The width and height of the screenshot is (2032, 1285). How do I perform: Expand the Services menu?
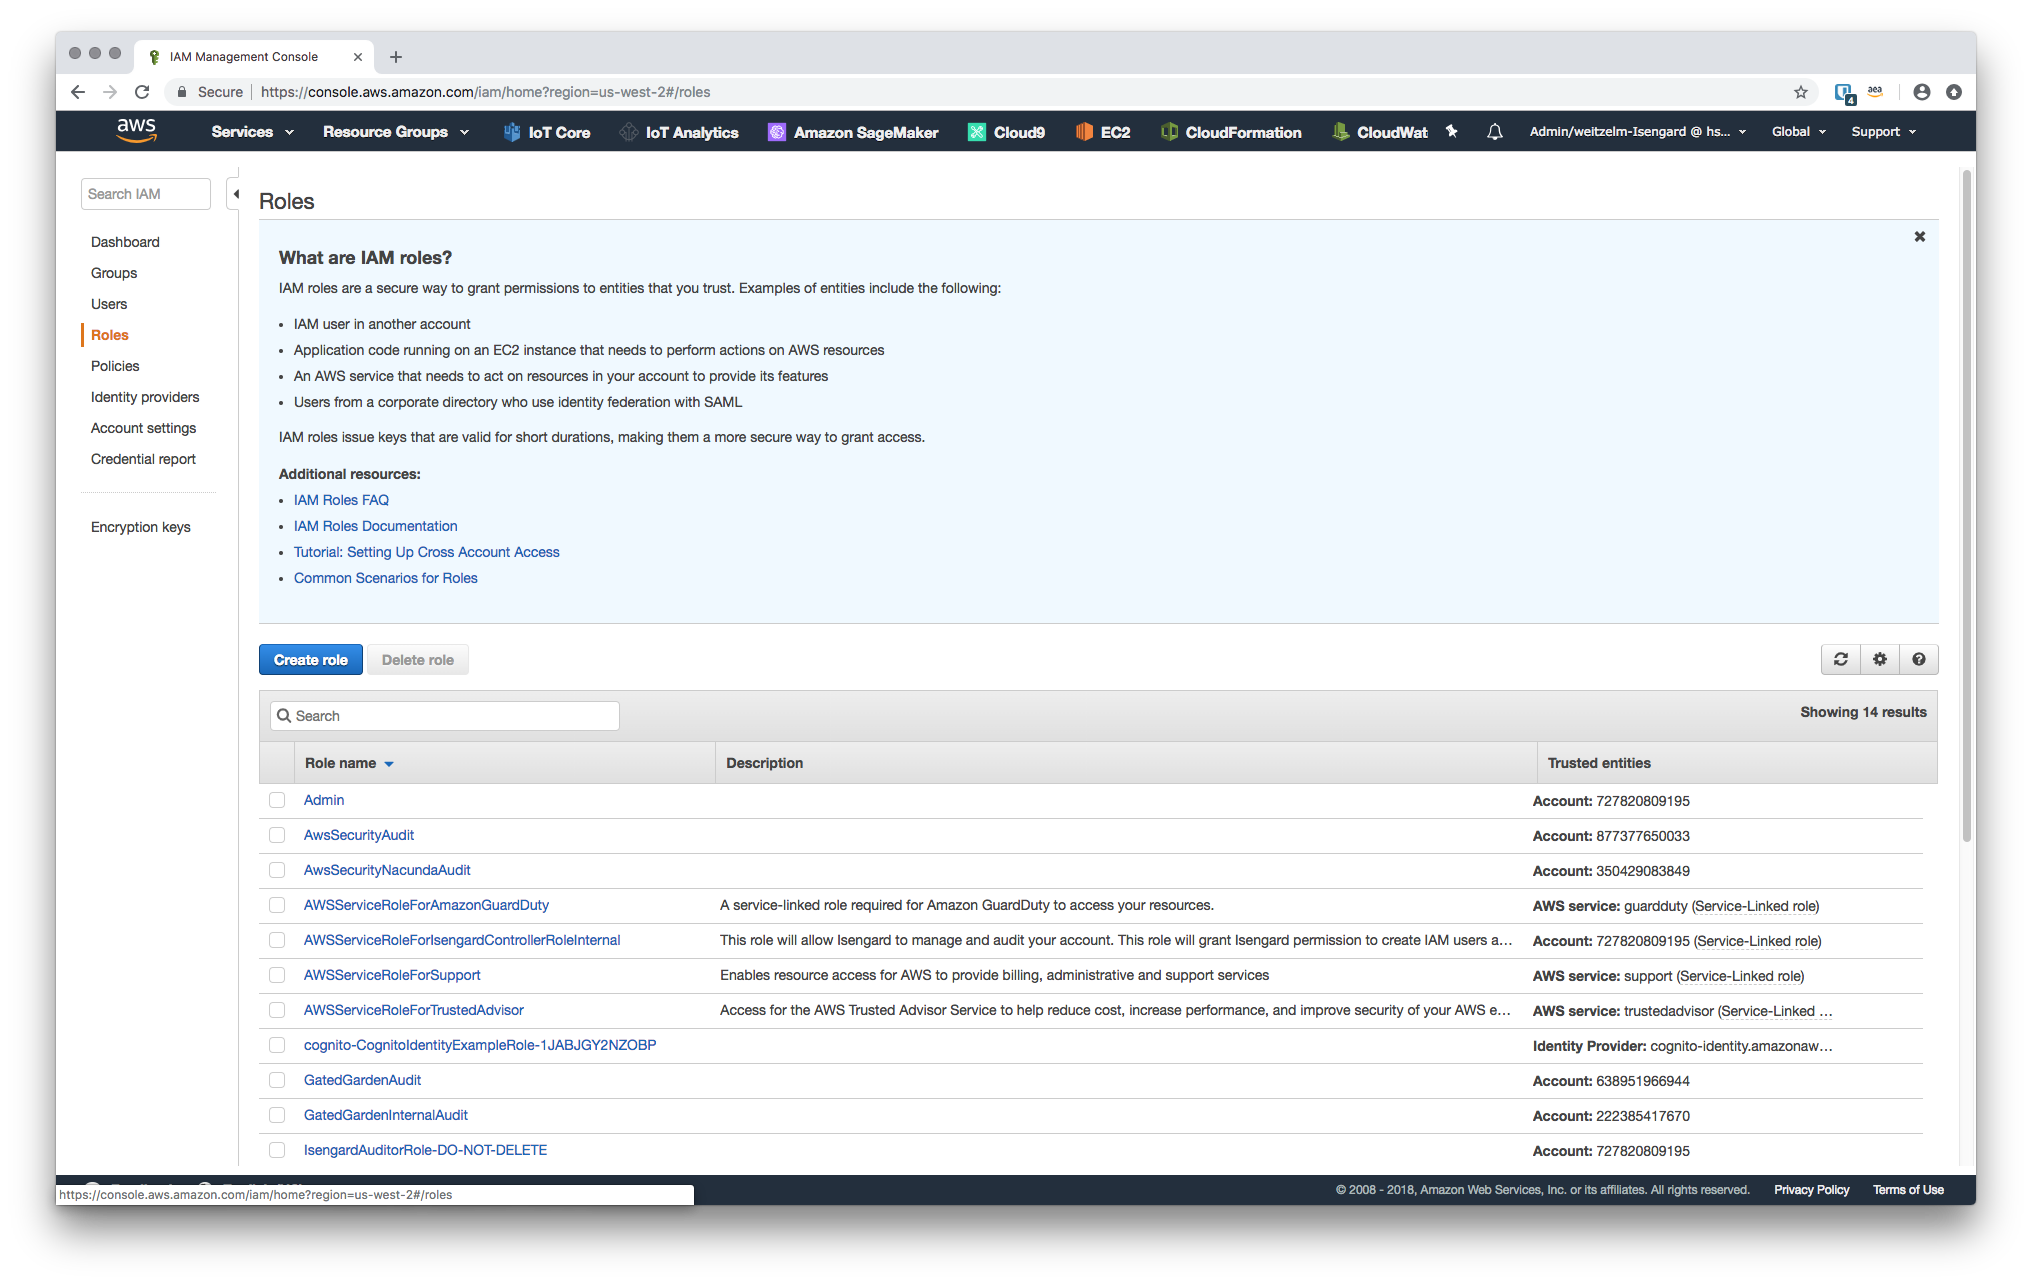(252, 132)
